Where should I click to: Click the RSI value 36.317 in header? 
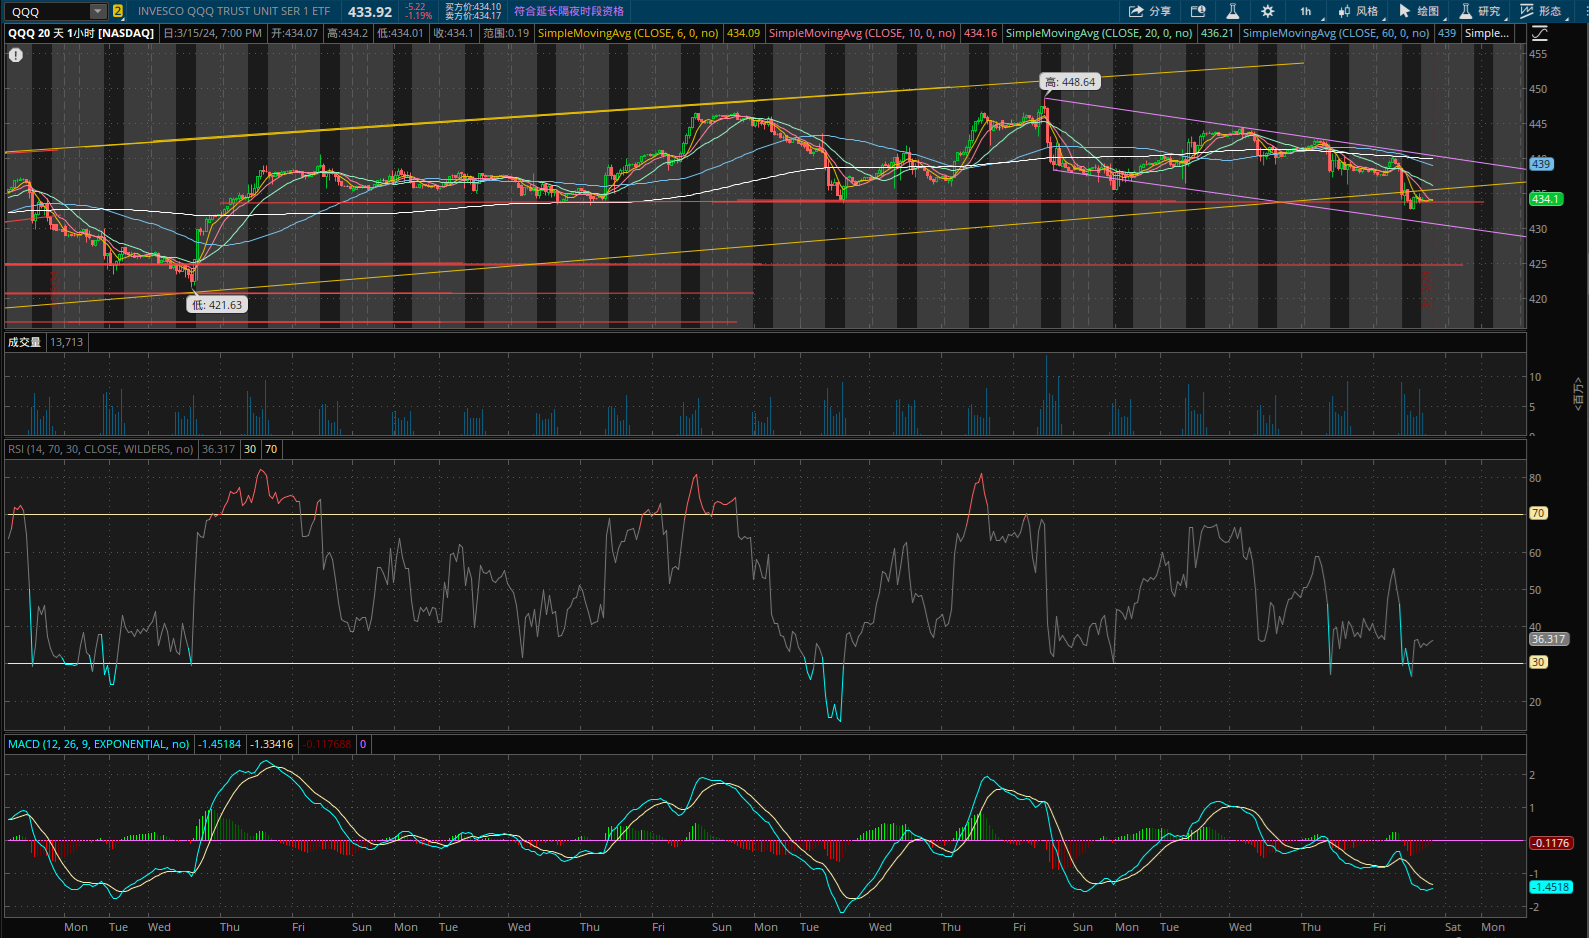(219, 449)
